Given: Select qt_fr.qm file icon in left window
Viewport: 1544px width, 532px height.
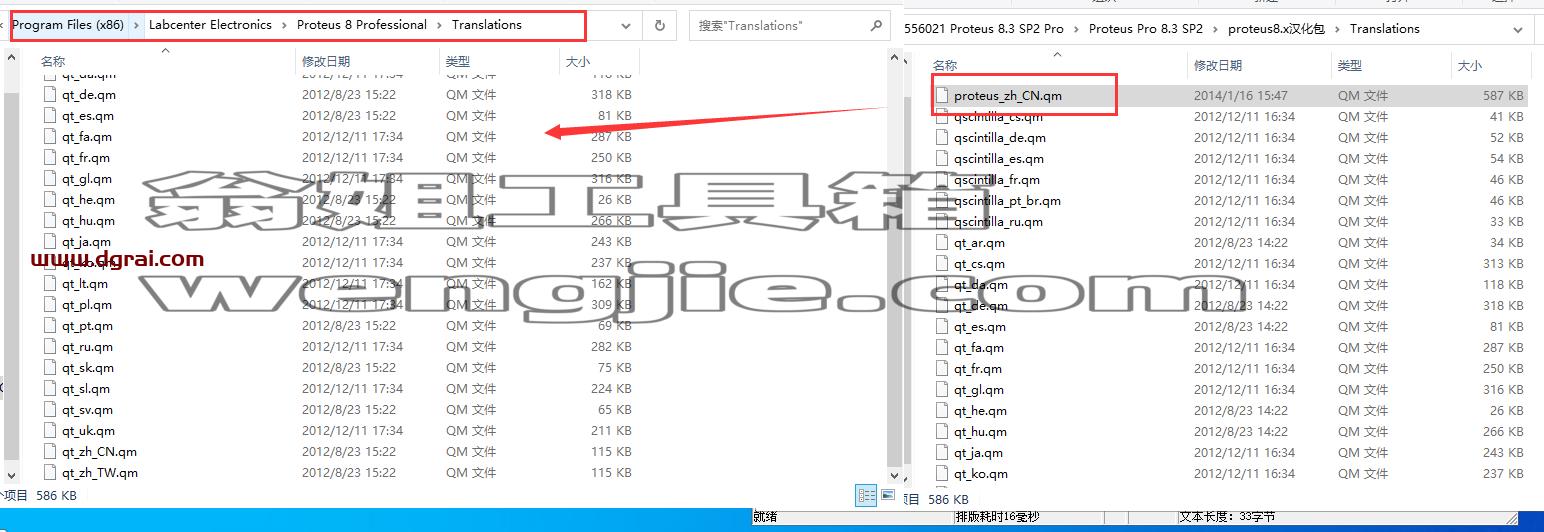Looking at the screenshot, I should (x=51, y=158).
